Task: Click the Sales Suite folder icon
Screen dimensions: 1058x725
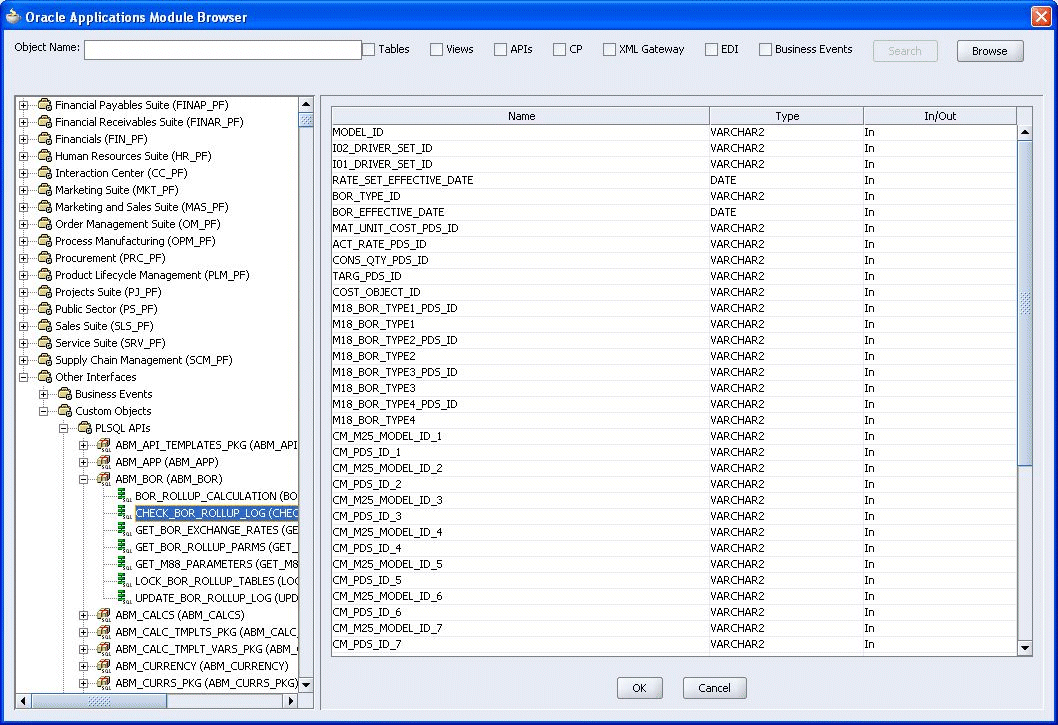Action: [45, 326]
